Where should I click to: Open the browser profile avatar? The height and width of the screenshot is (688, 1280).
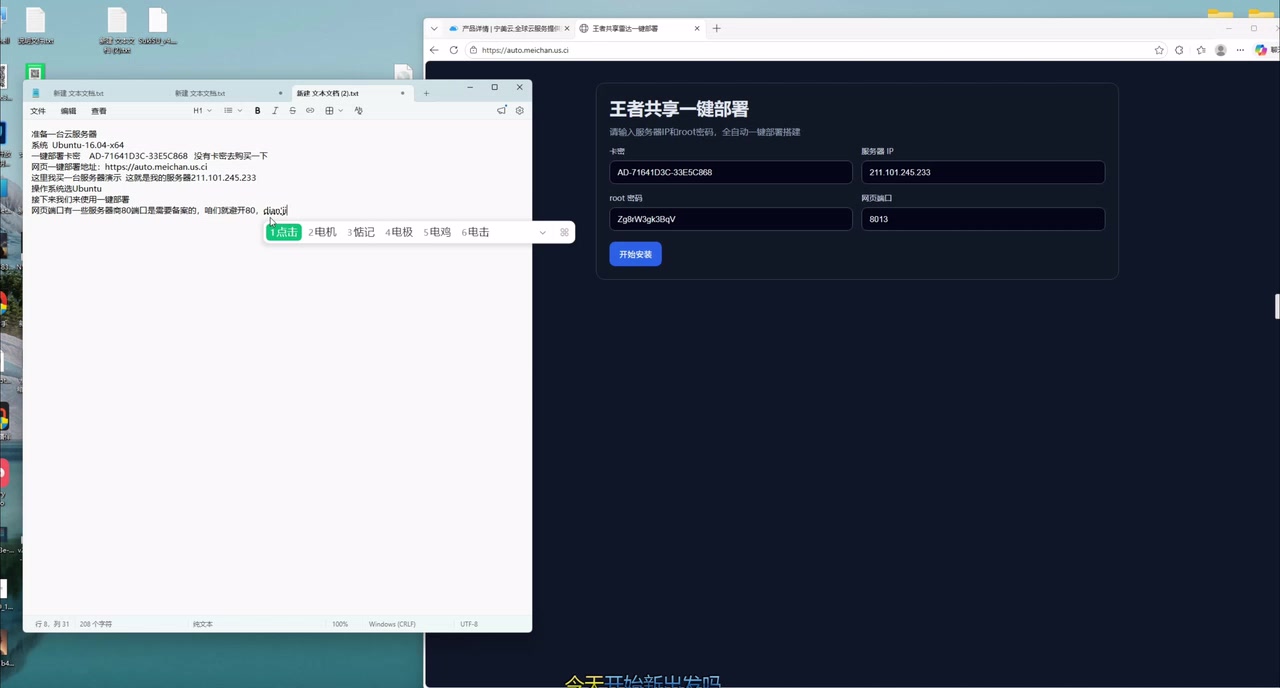[1221, 50]
